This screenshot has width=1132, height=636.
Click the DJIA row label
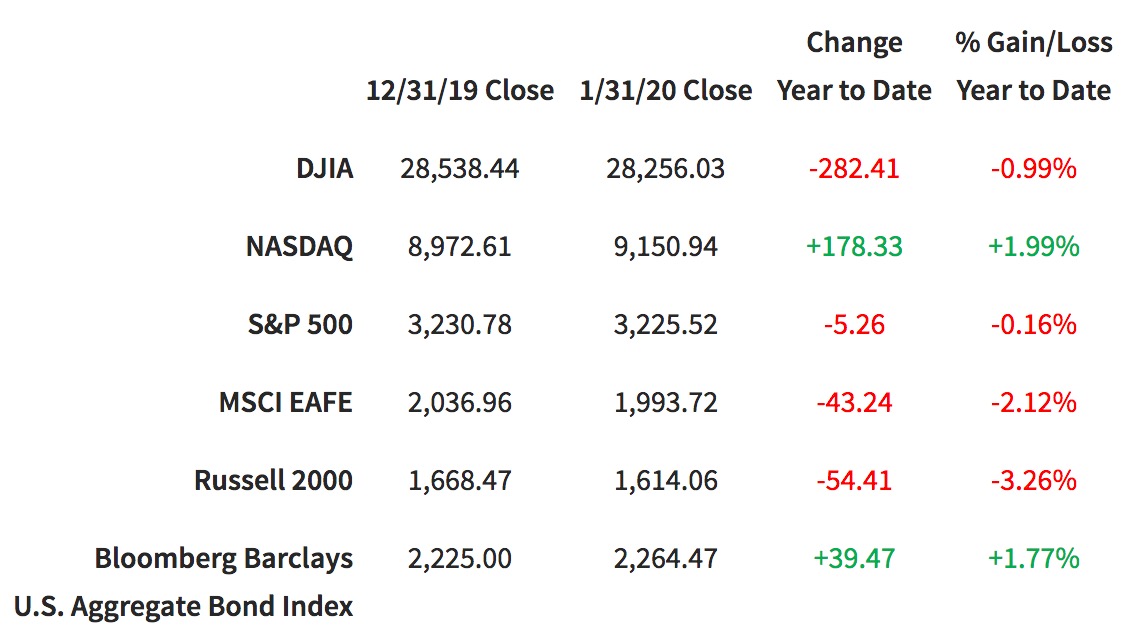click(324, 168)
